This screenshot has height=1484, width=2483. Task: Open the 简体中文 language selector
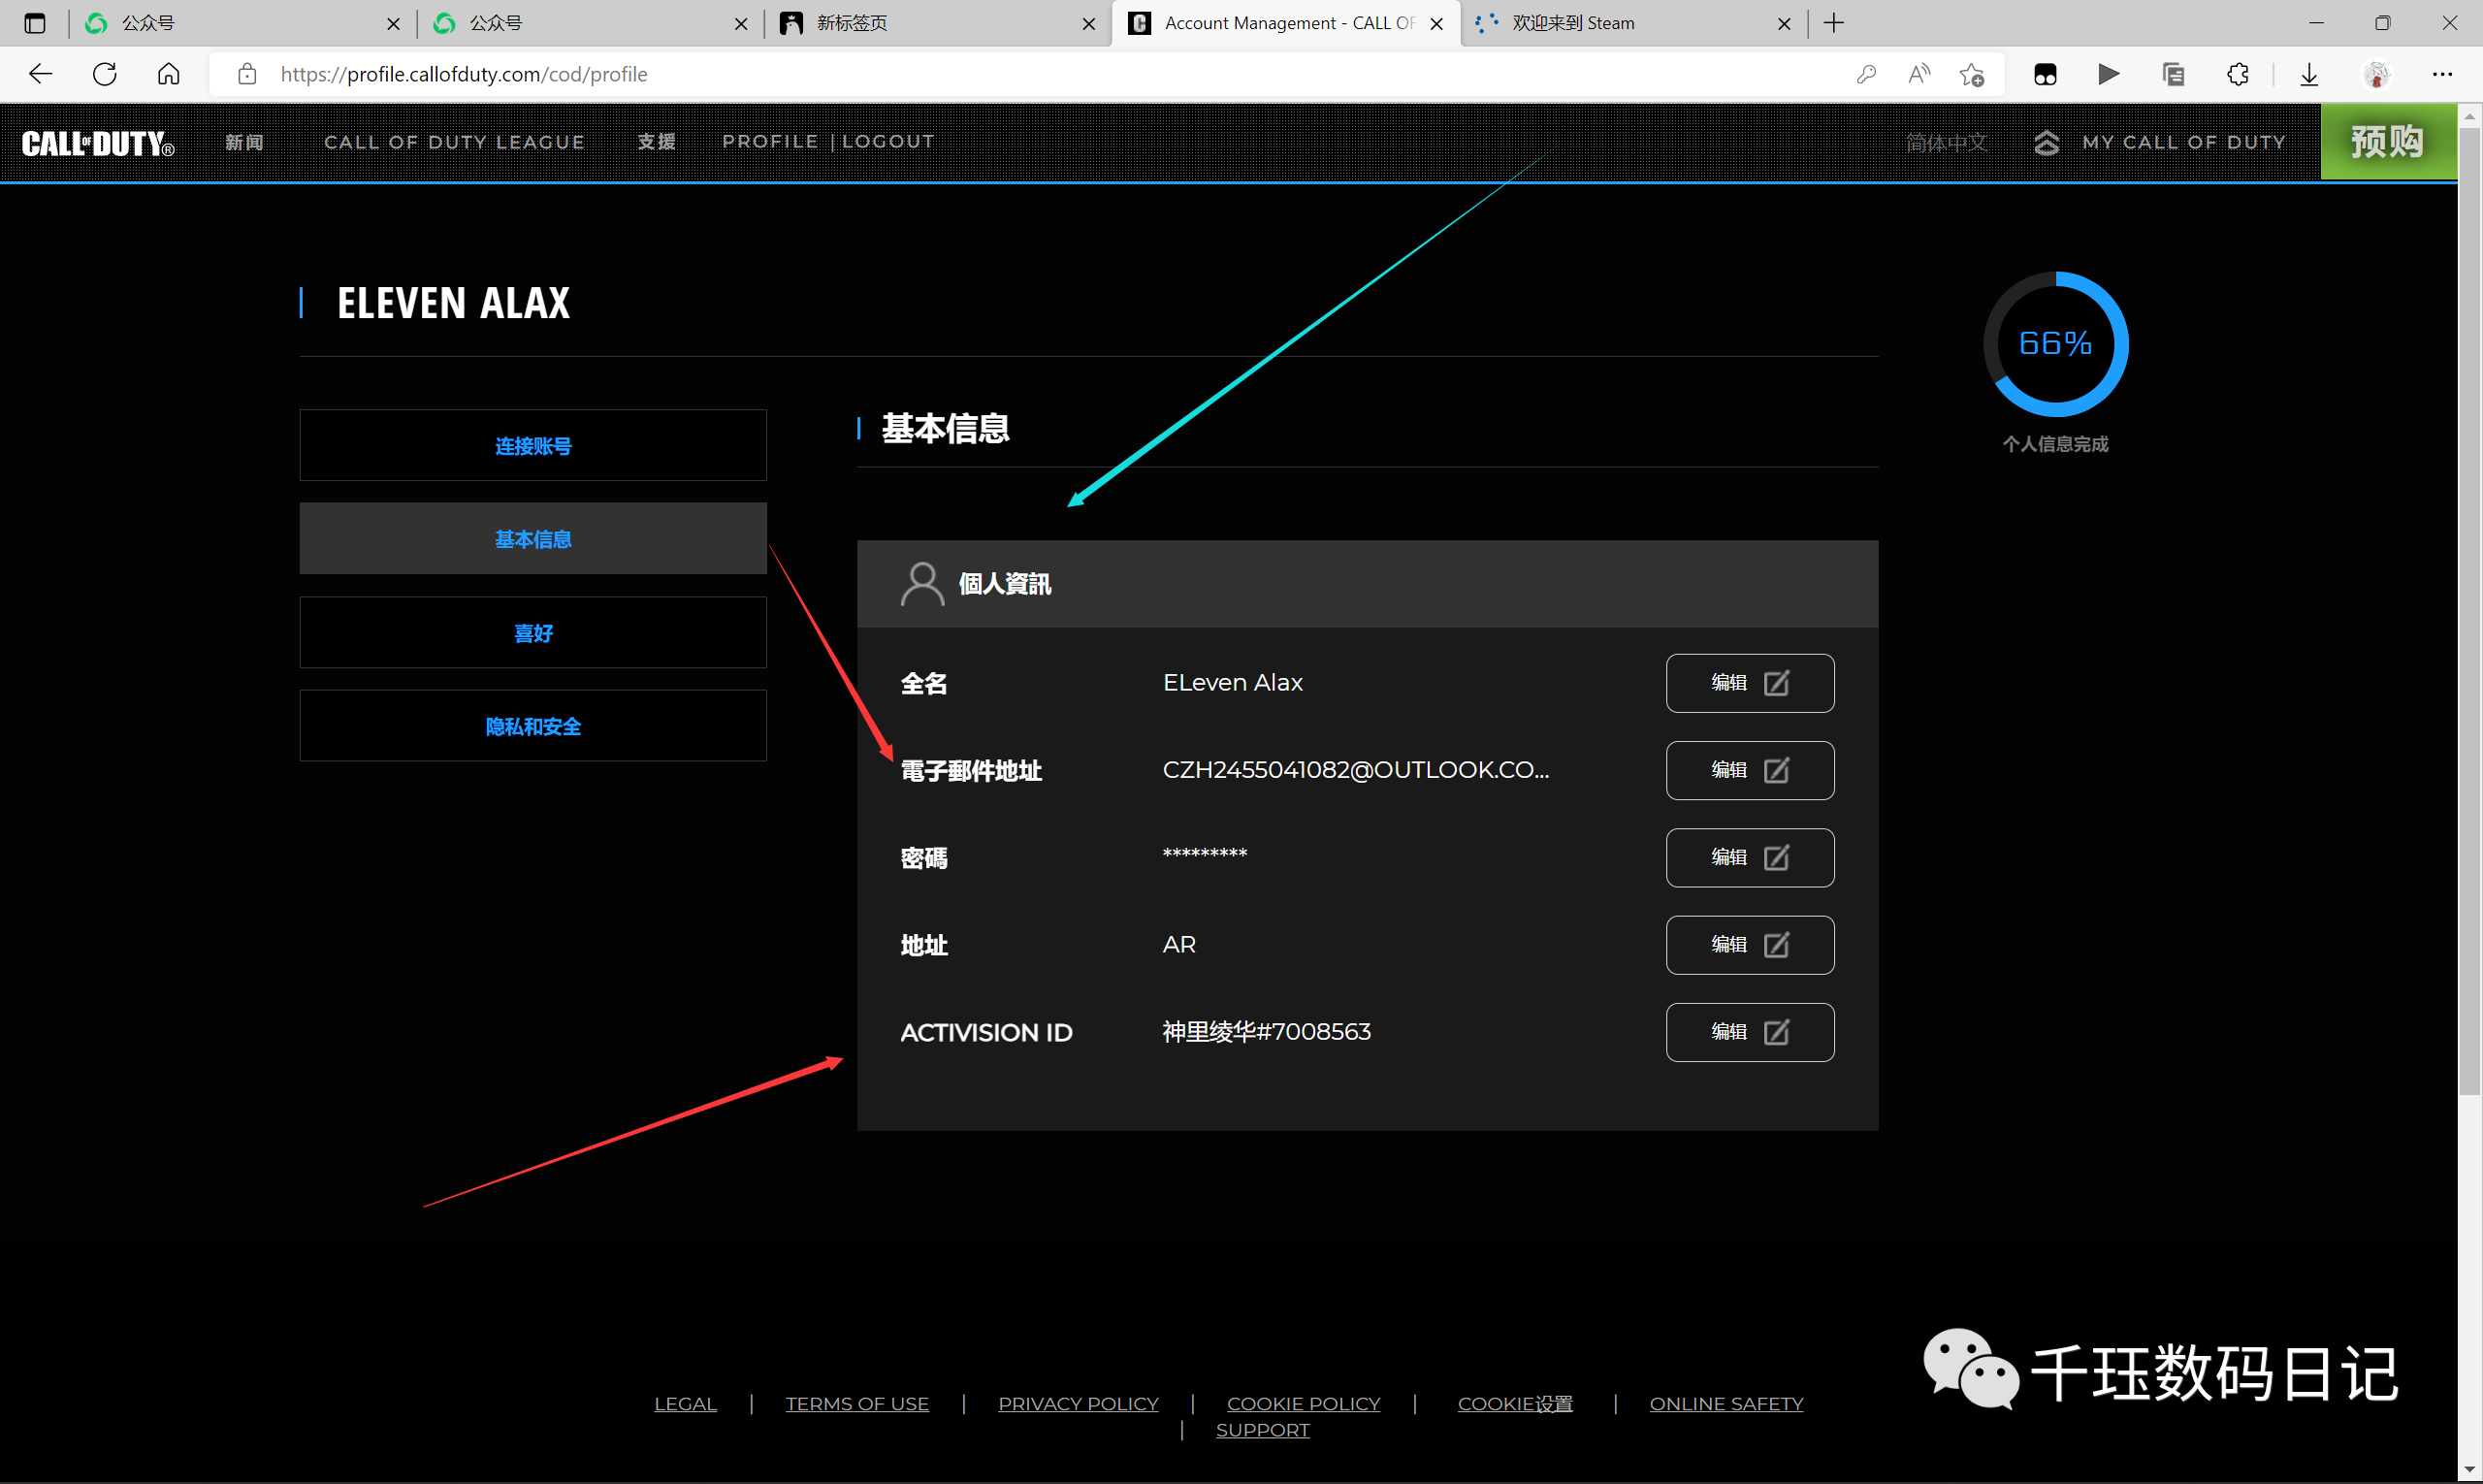coord(1946,143)
